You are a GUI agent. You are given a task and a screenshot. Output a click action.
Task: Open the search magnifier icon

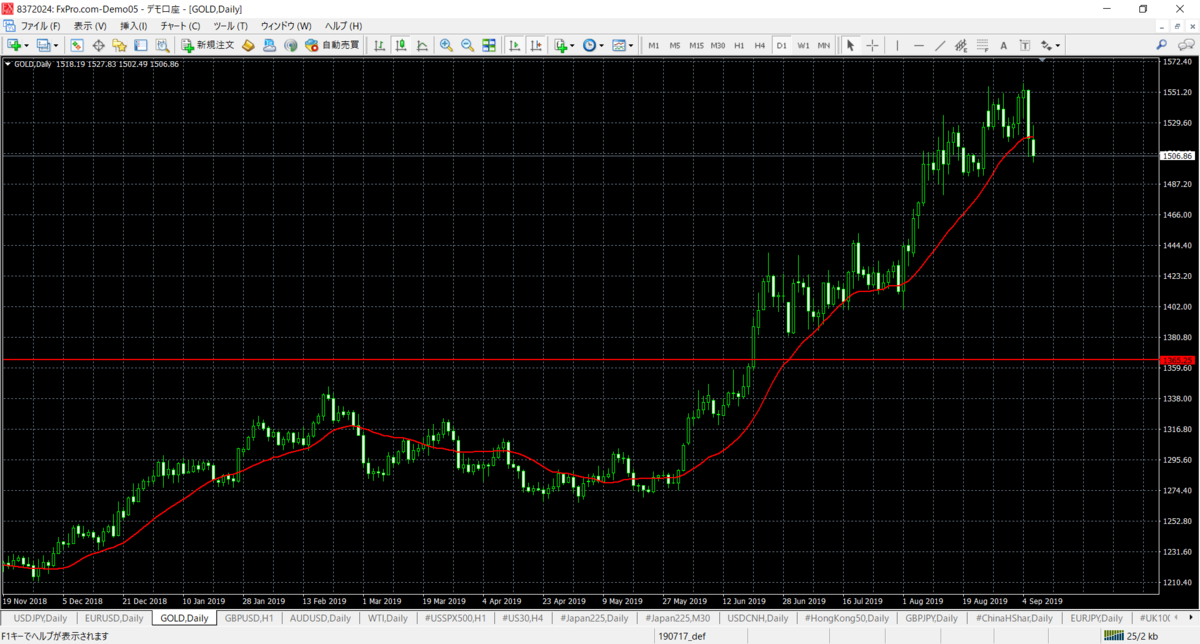click(x=1162, y=45)
